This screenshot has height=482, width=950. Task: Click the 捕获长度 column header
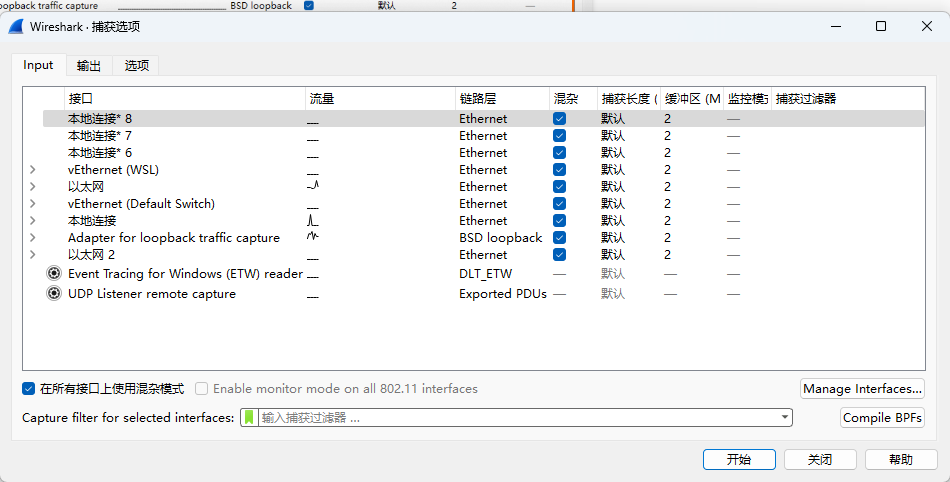tap(629, 99)
